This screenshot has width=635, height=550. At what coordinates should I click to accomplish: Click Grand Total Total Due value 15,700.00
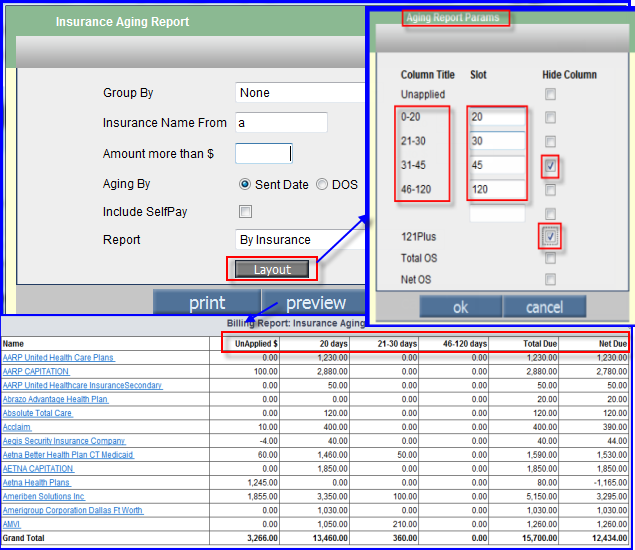pos(539,538)
